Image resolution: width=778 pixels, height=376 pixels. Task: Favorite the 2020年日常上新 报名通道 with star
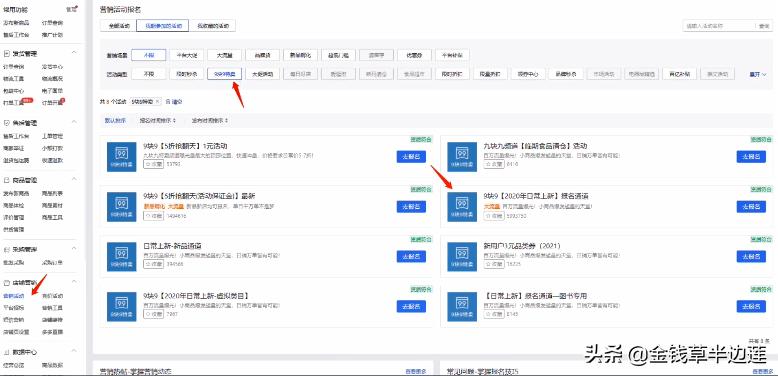coord(494,216)
